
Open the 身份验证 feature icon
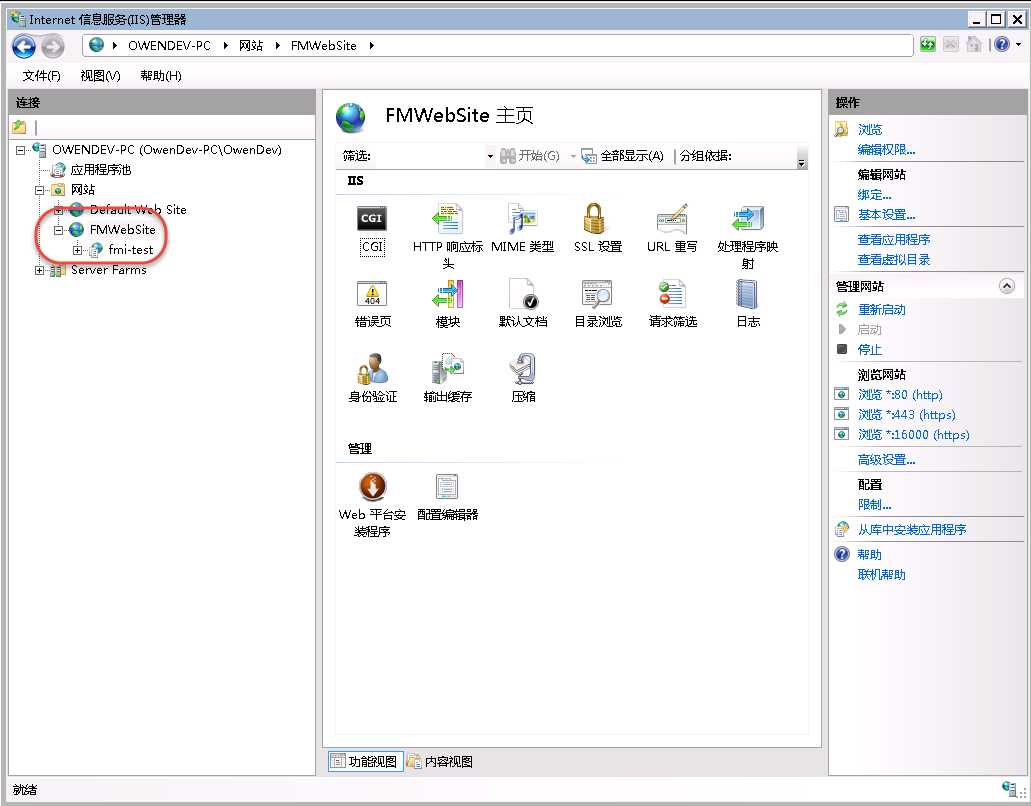click(x=373, y=369)
